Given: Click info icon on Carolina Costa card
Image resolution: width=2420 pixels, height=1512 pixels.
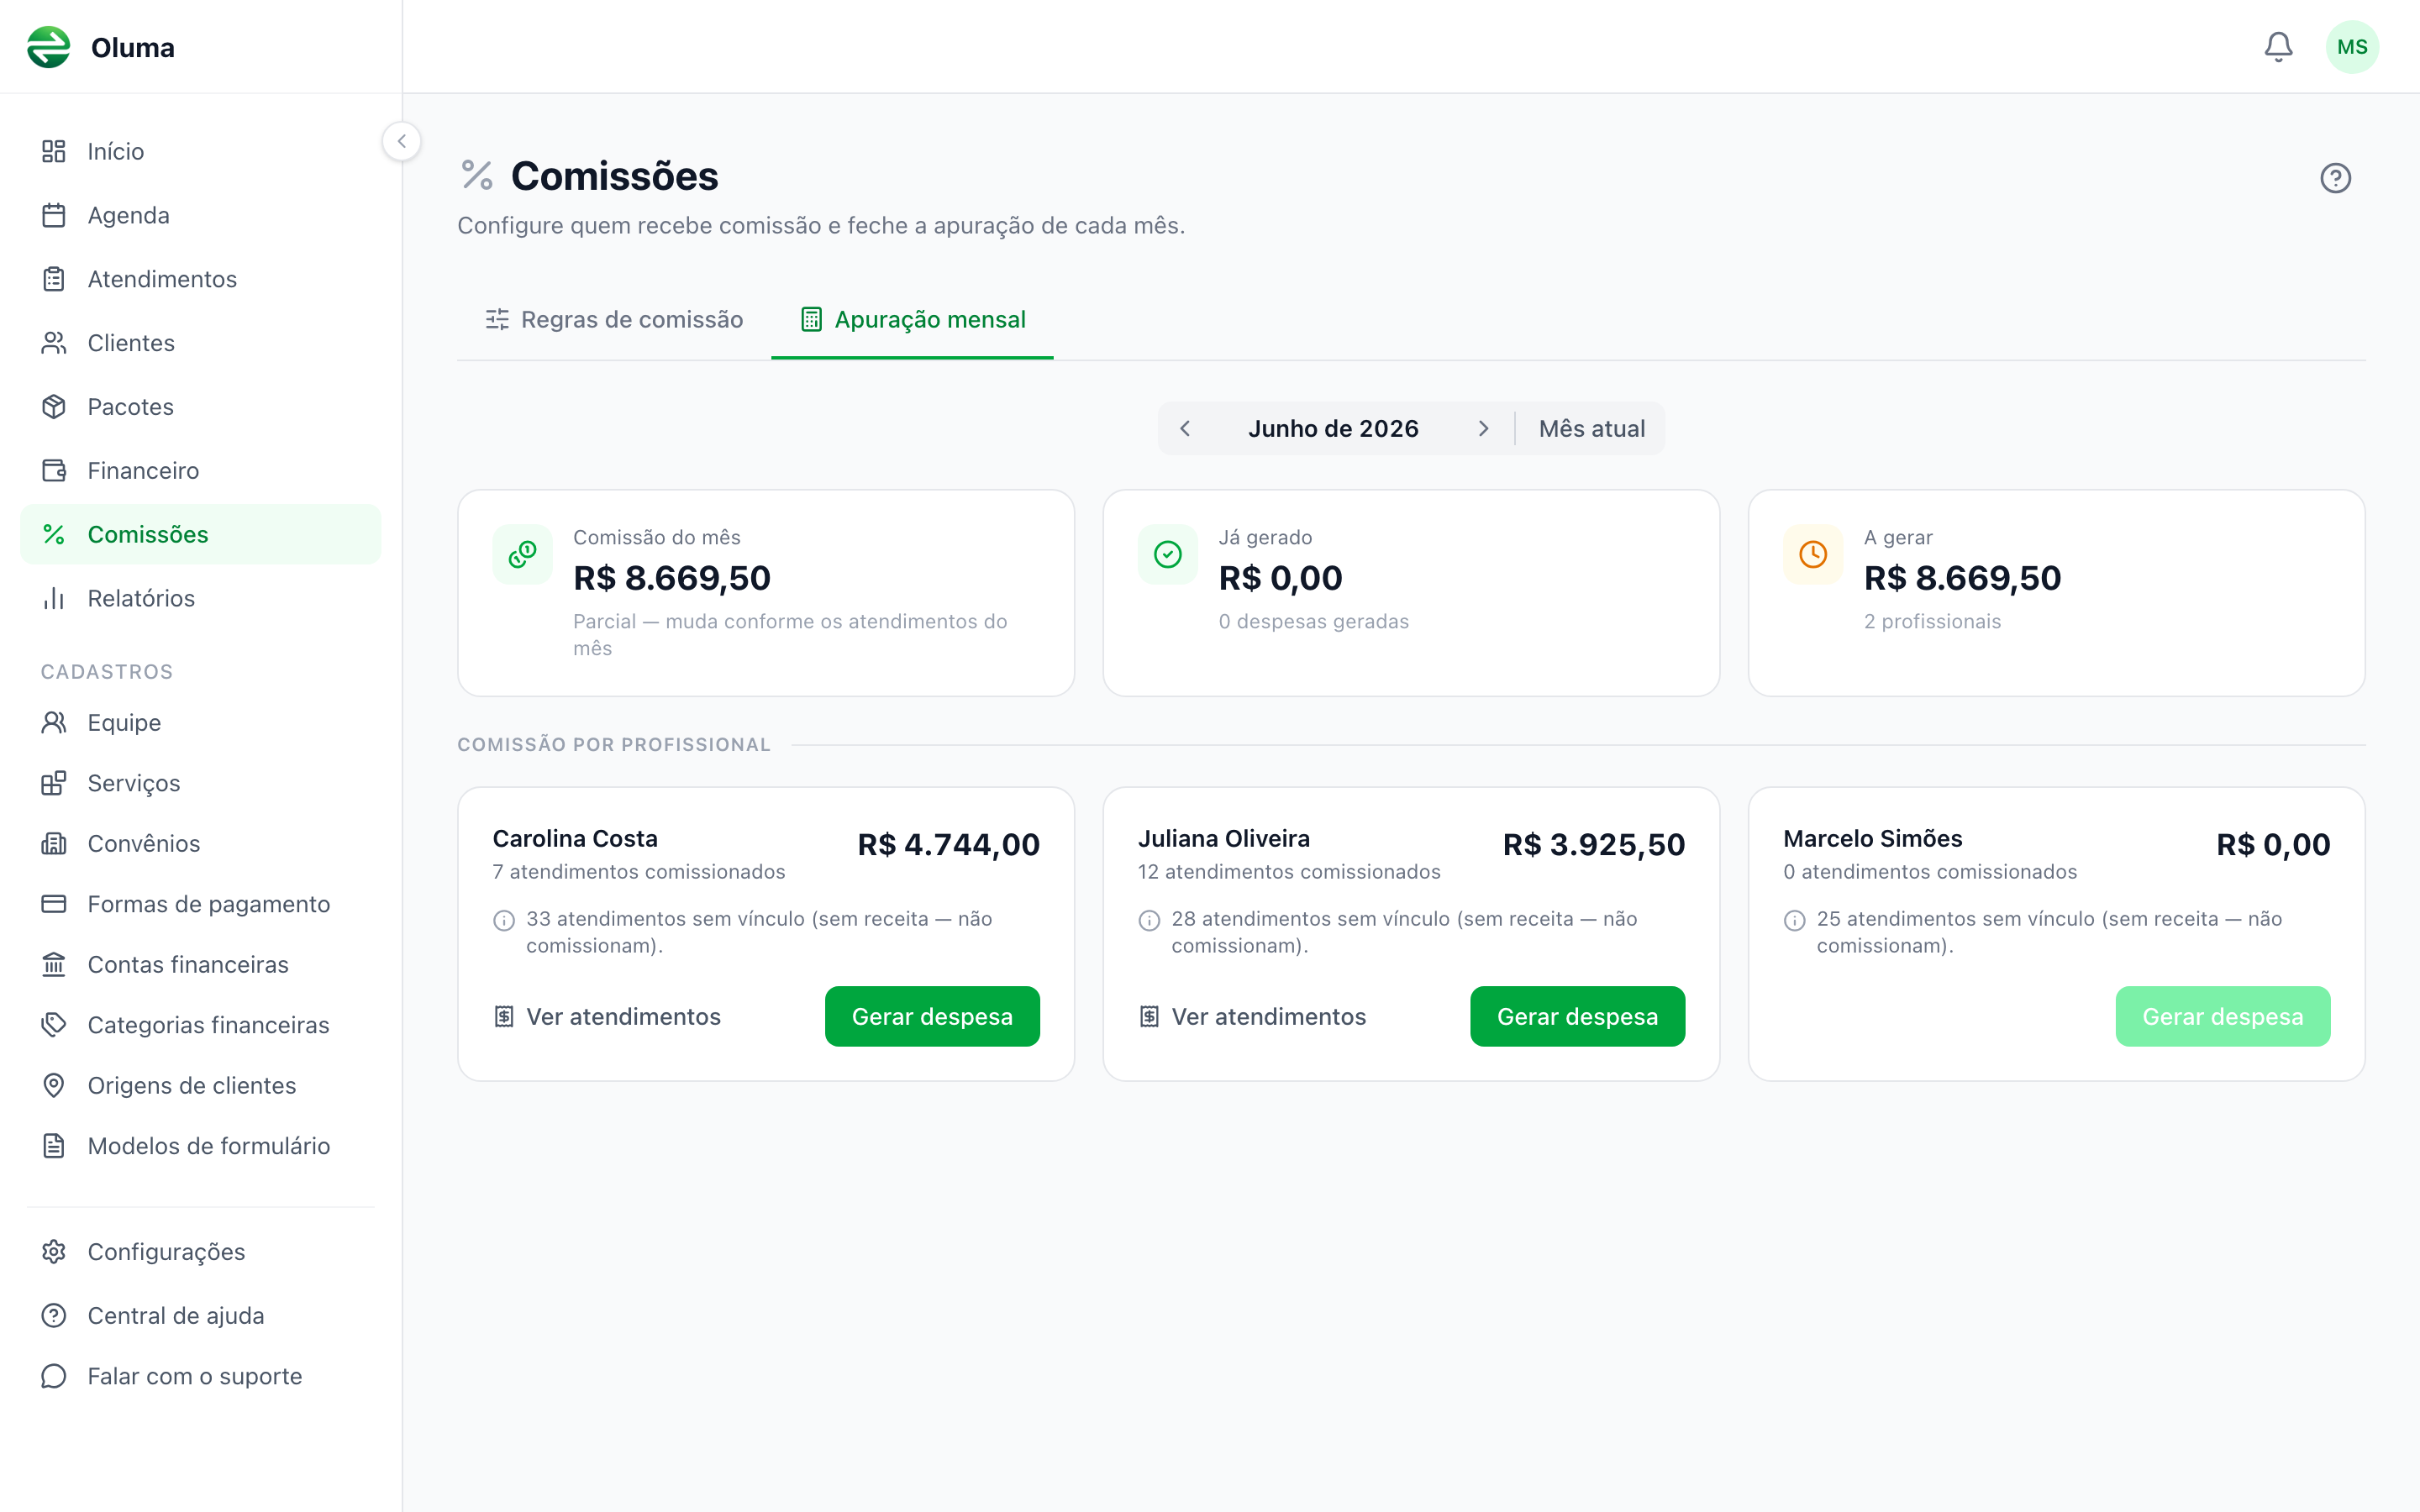Looking at the screenshot, I should pos(504,920).
